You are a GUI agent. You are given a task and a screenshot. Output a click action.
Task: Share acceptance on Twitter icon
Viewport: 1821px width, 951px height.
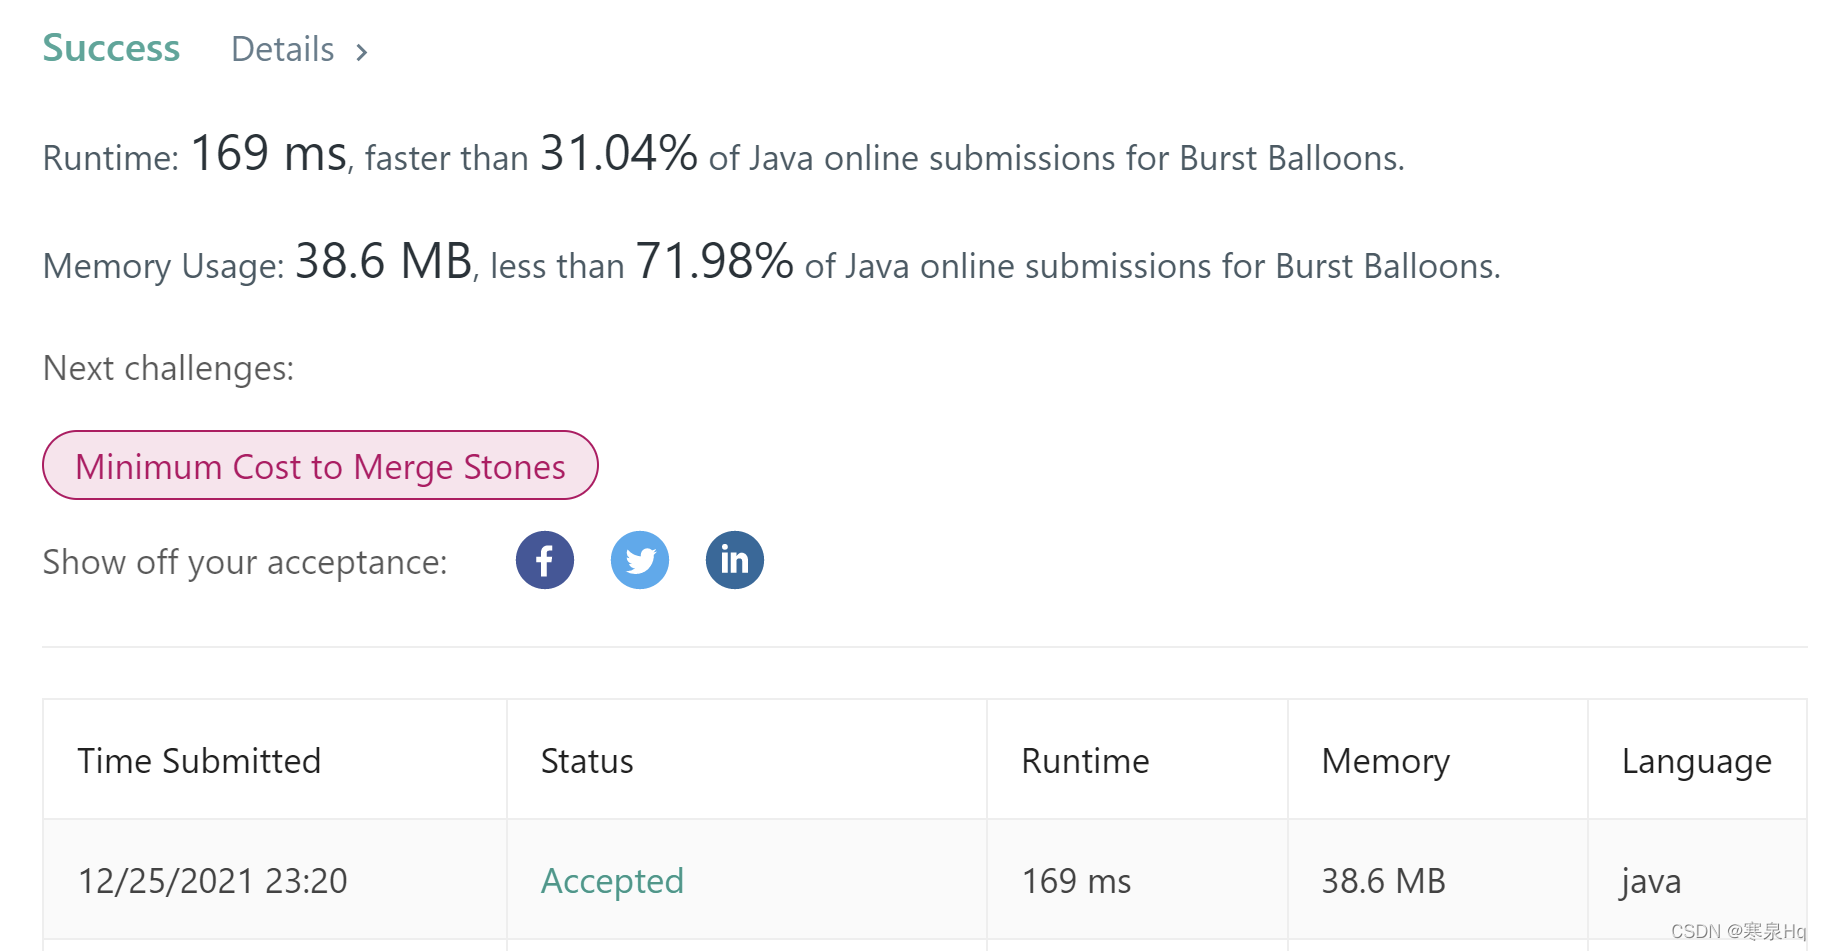tap(640, 560)
